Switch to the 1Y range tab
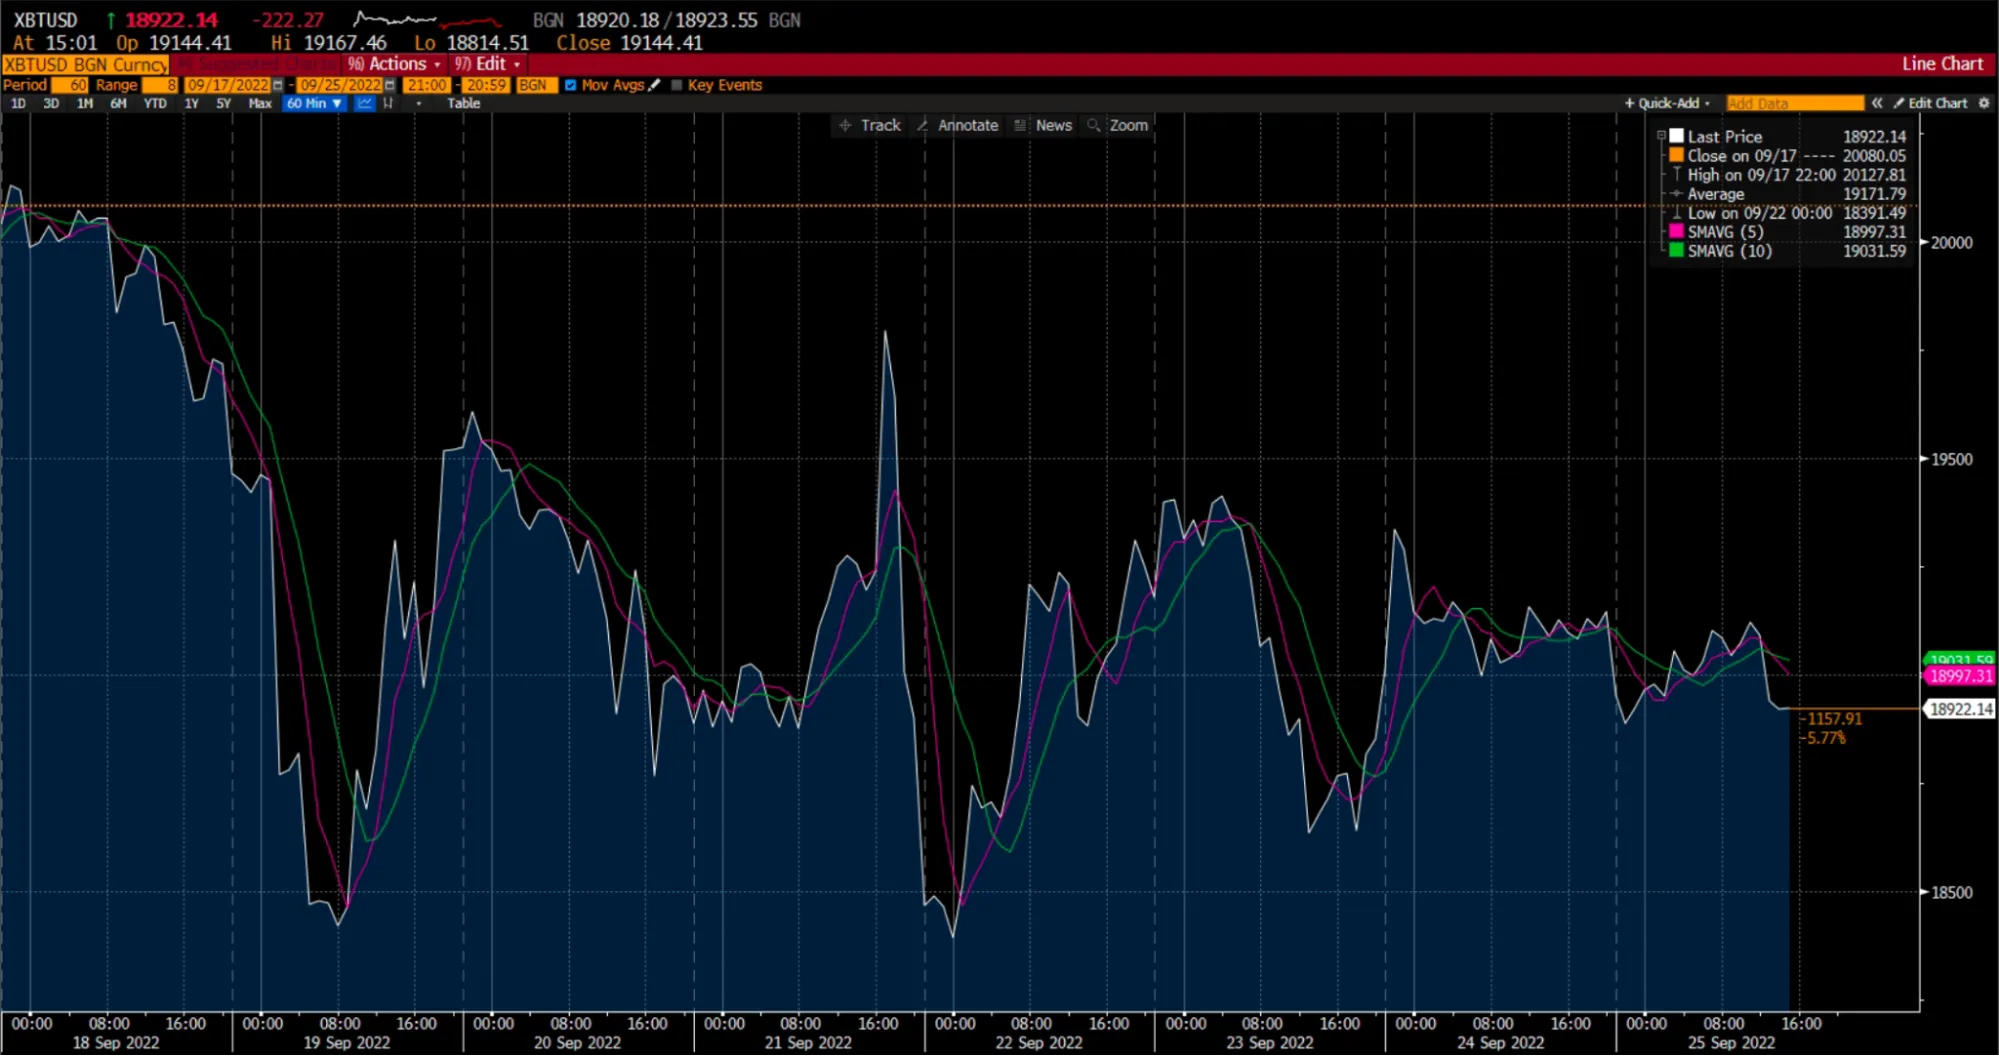Screen dimensions: 1999x1056 point(191,103)
